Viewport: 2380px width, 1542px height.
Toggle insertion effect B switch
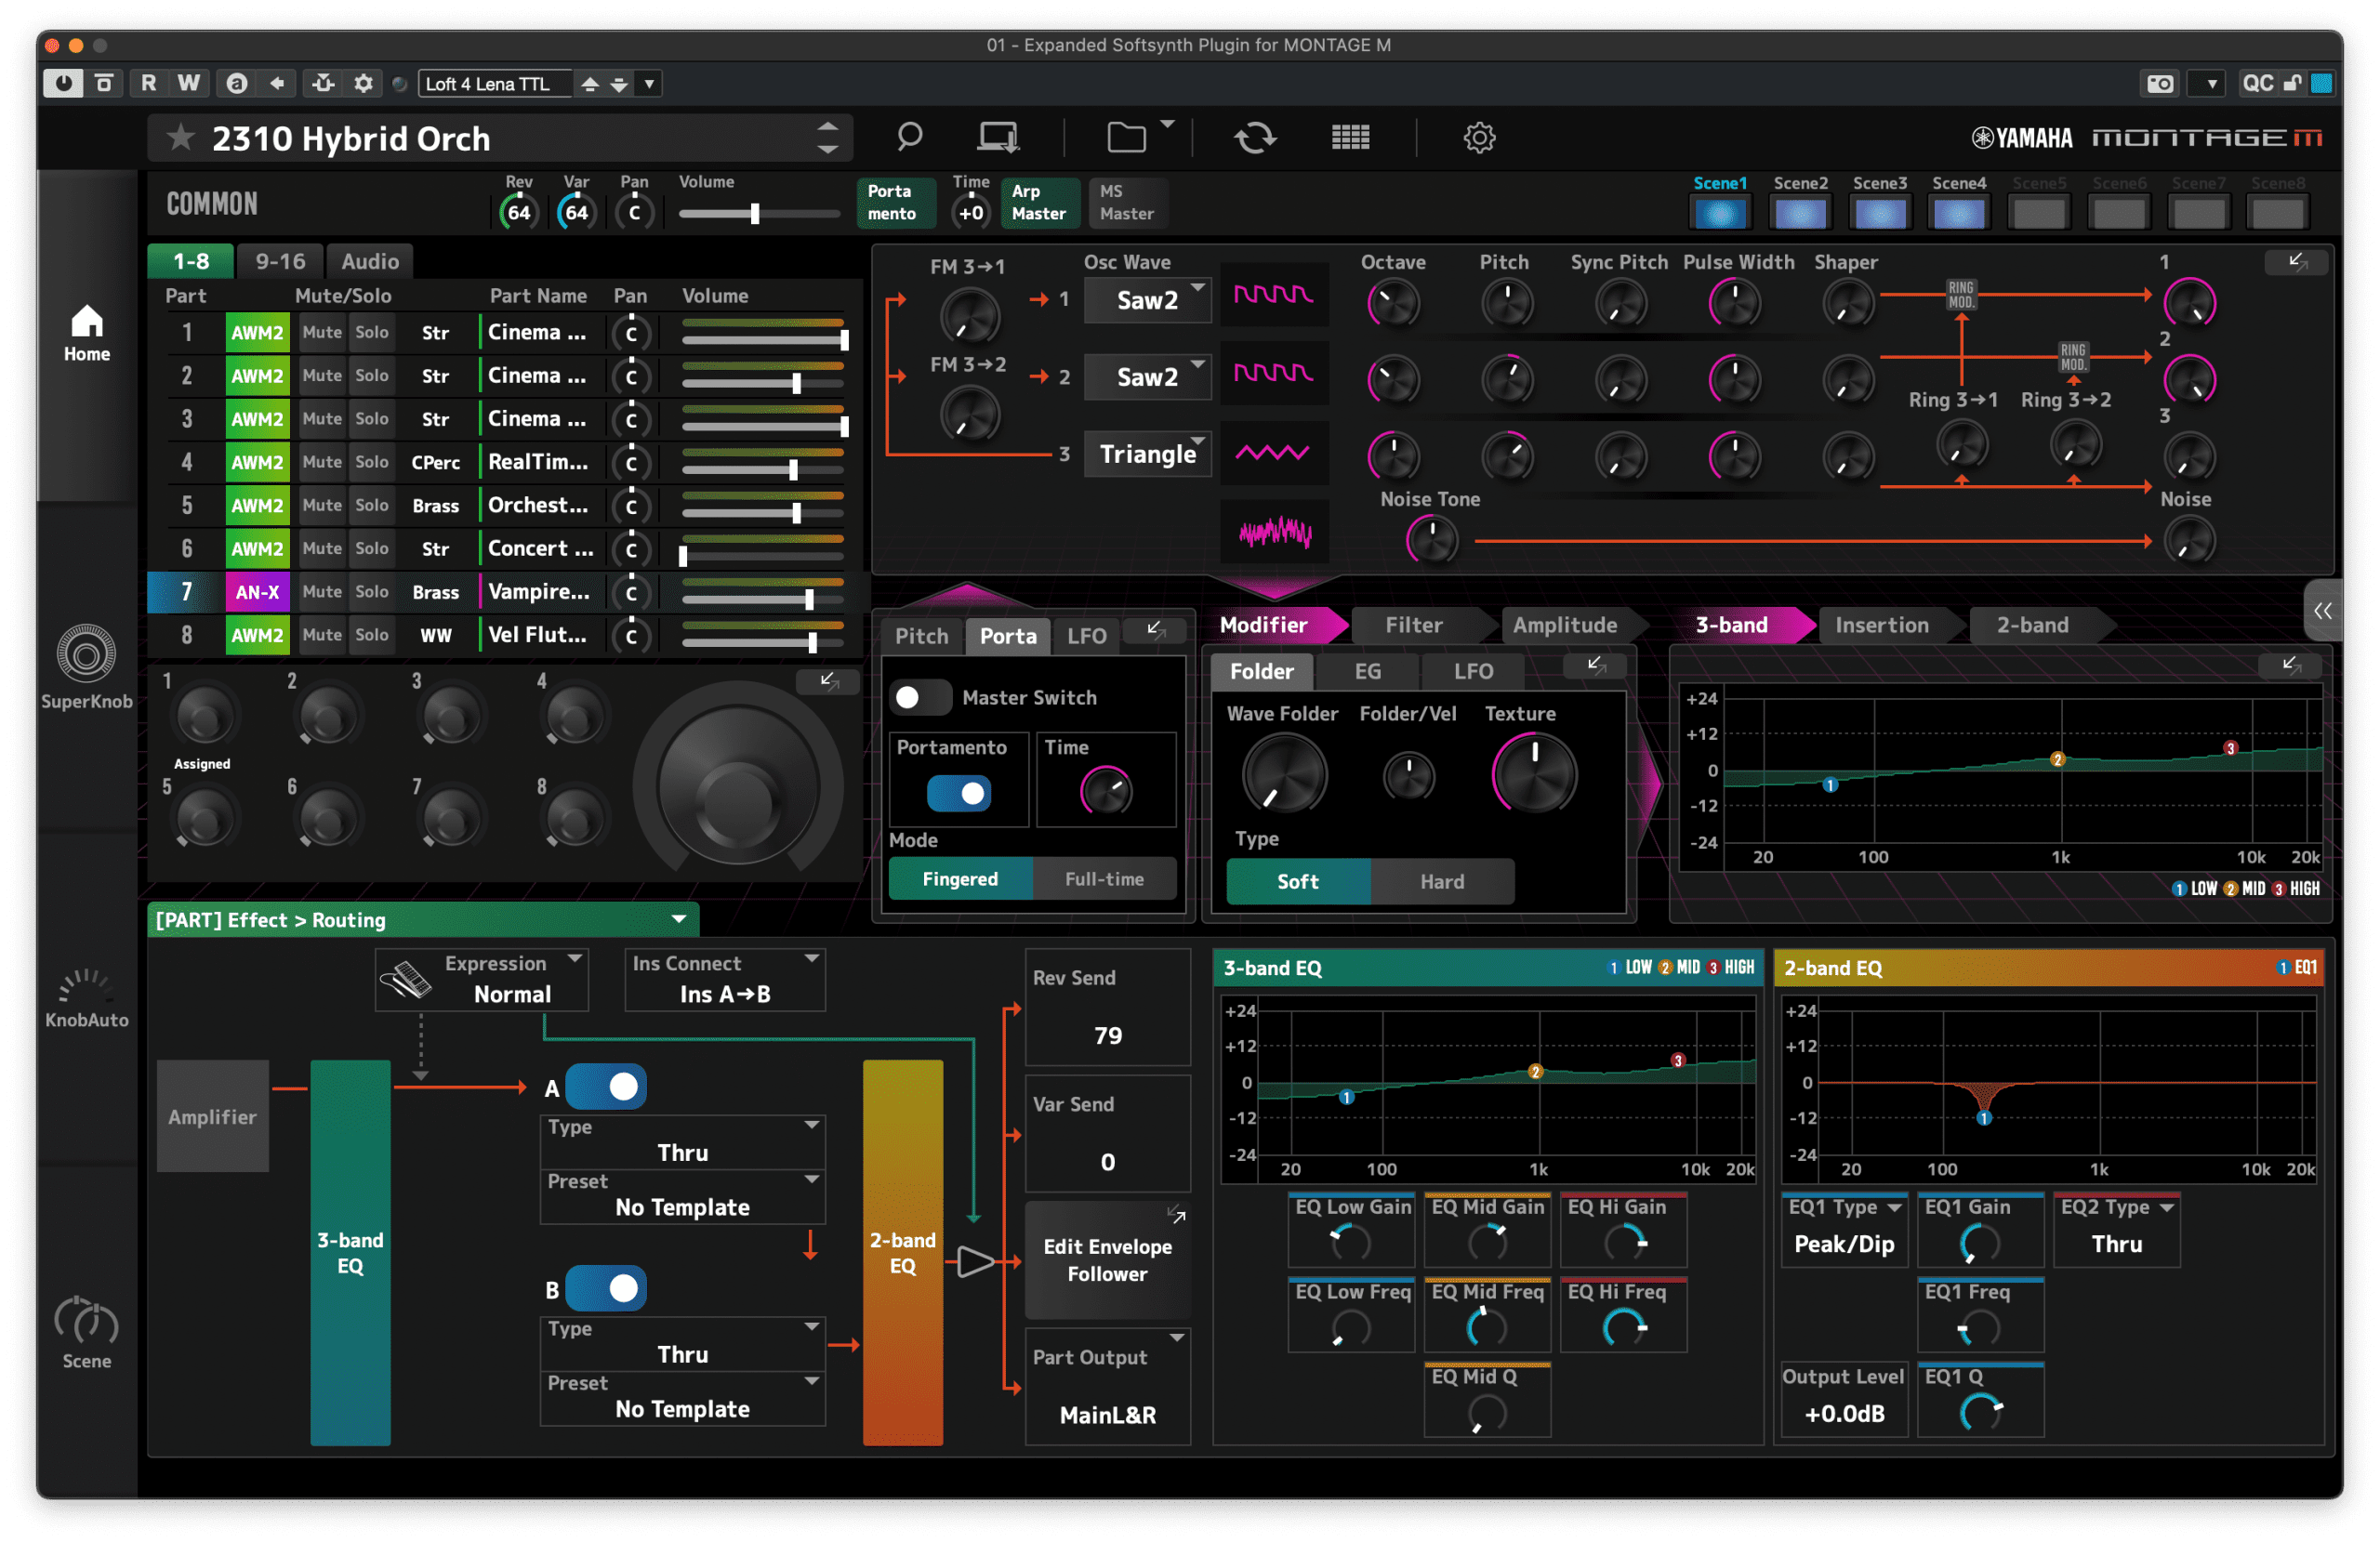(606, 1288)
